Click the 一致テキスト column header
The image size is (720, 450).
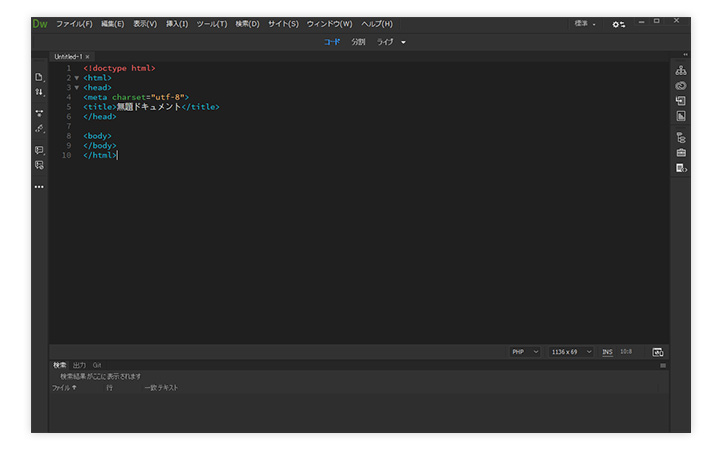coord(161,388)
